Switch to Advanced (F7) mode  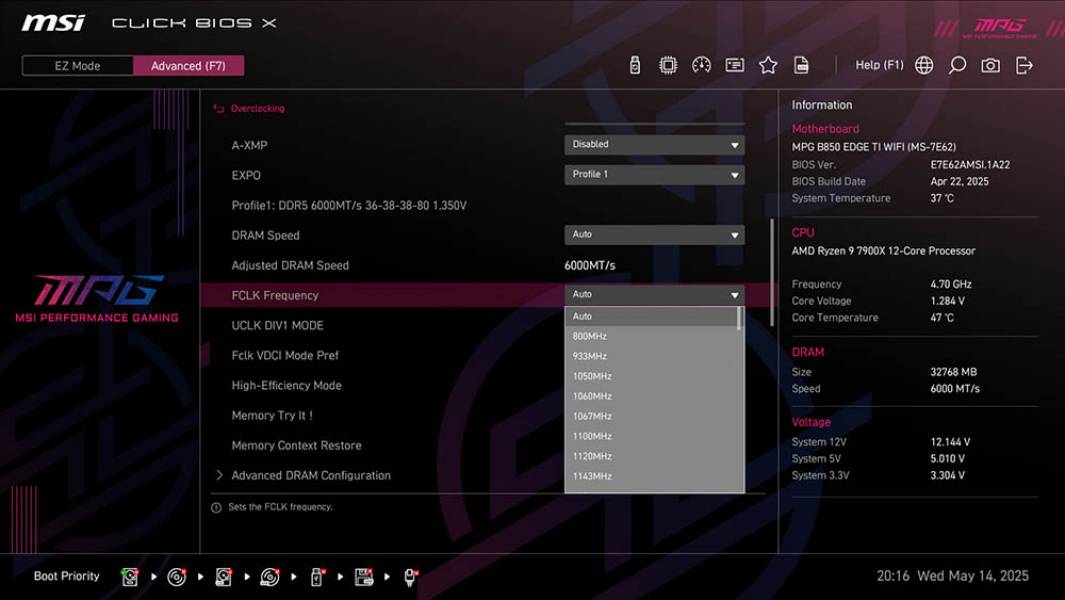tap(188, 66)
